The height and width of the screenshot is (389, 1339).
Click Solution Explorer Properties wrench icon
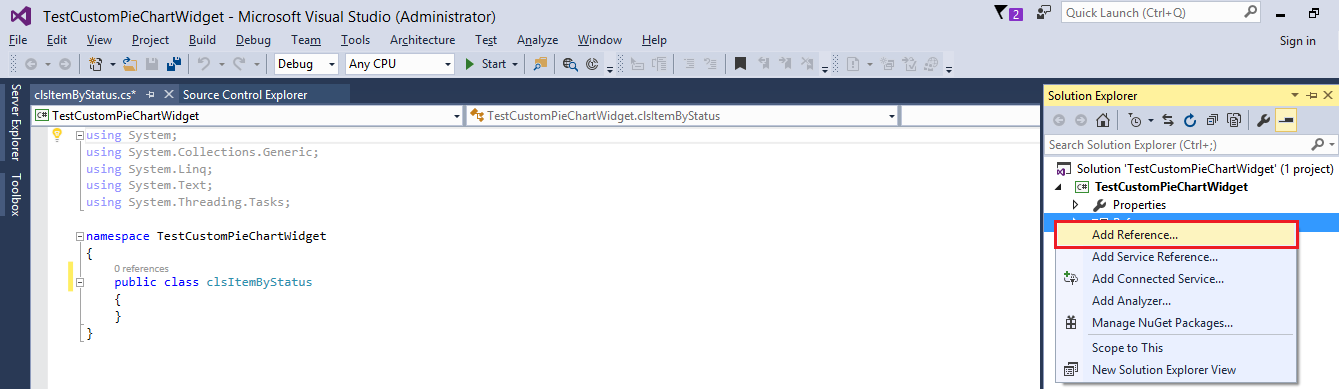coord(1263,121)
